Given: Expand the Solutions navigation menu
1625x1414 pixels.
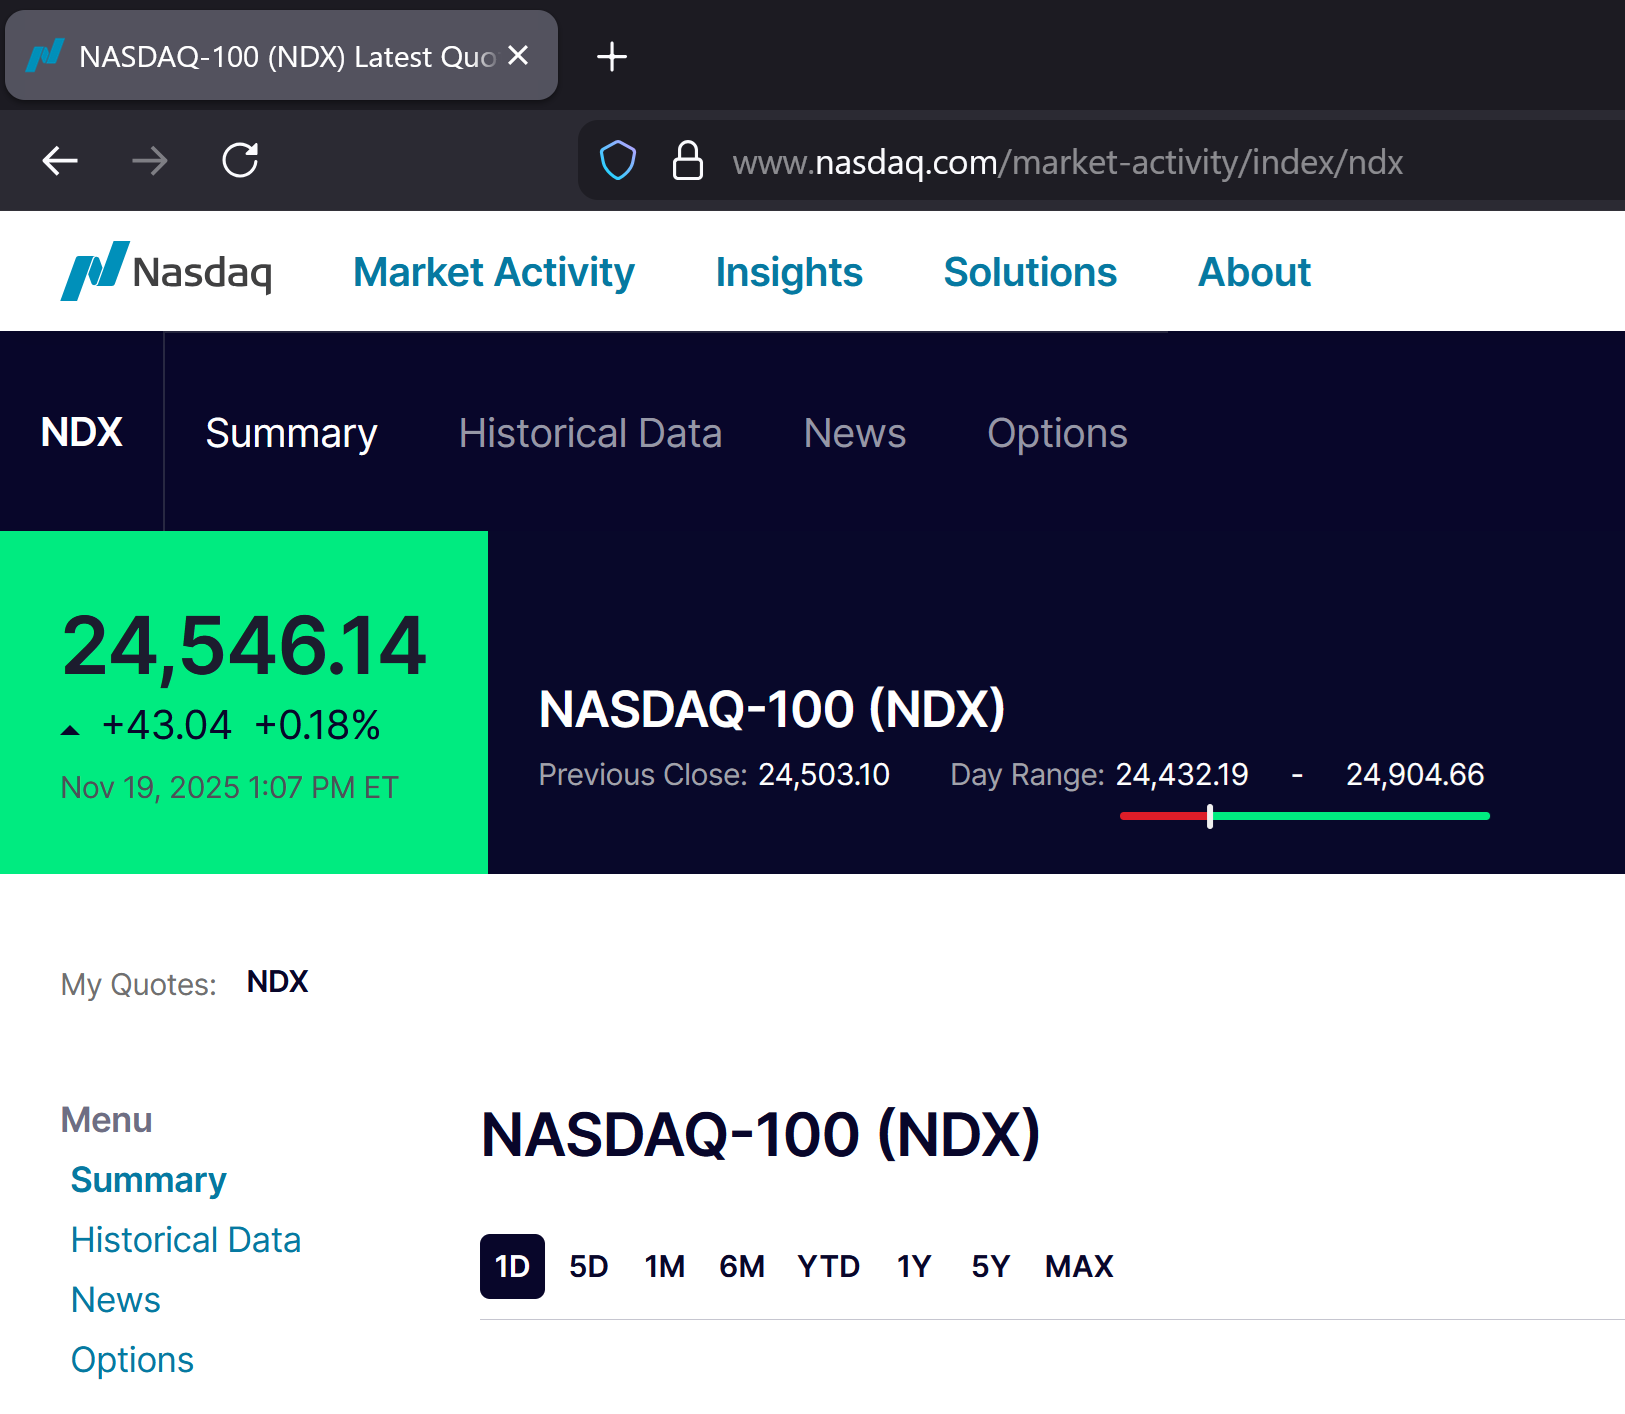Looking at the screenshot, I should 1029,272.
